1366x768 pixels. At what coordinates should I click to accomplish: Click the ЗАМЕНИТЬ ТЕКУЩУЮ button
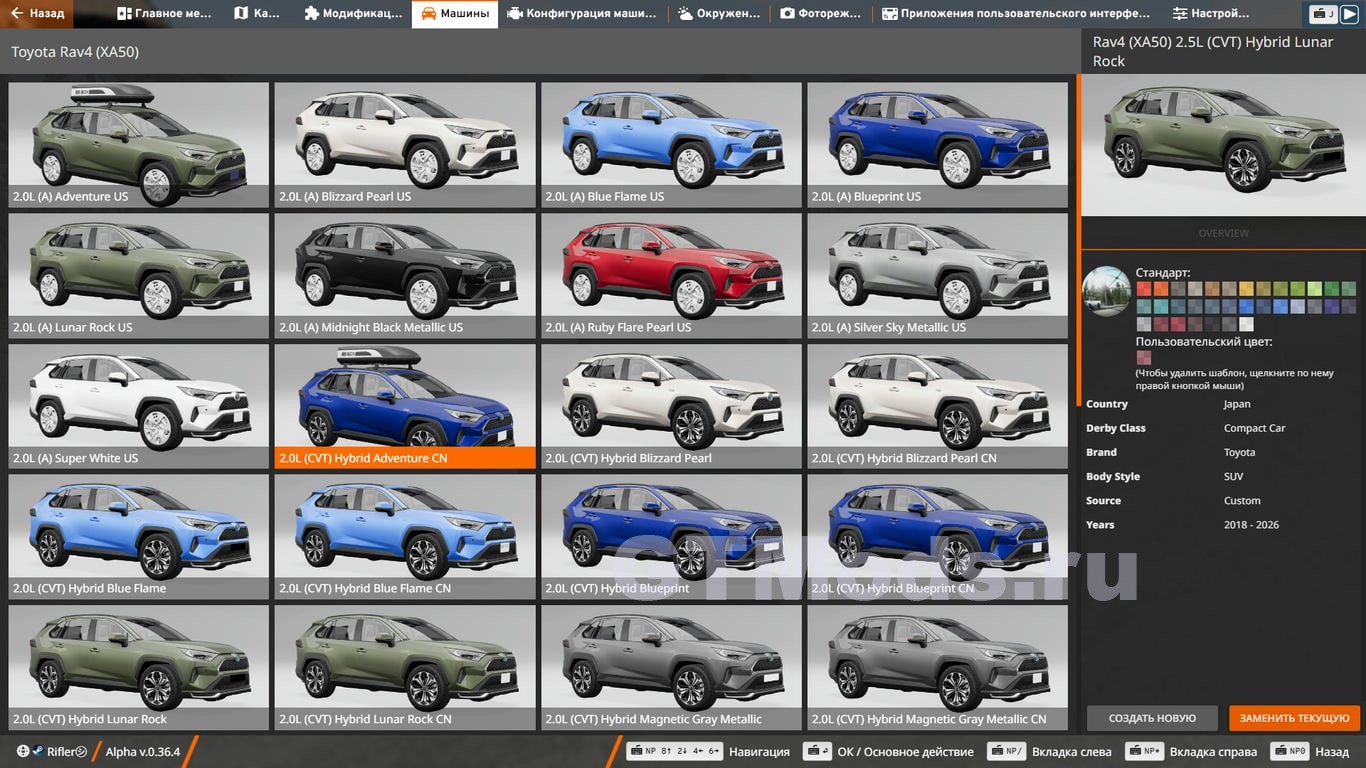(x=1295, y=718)
